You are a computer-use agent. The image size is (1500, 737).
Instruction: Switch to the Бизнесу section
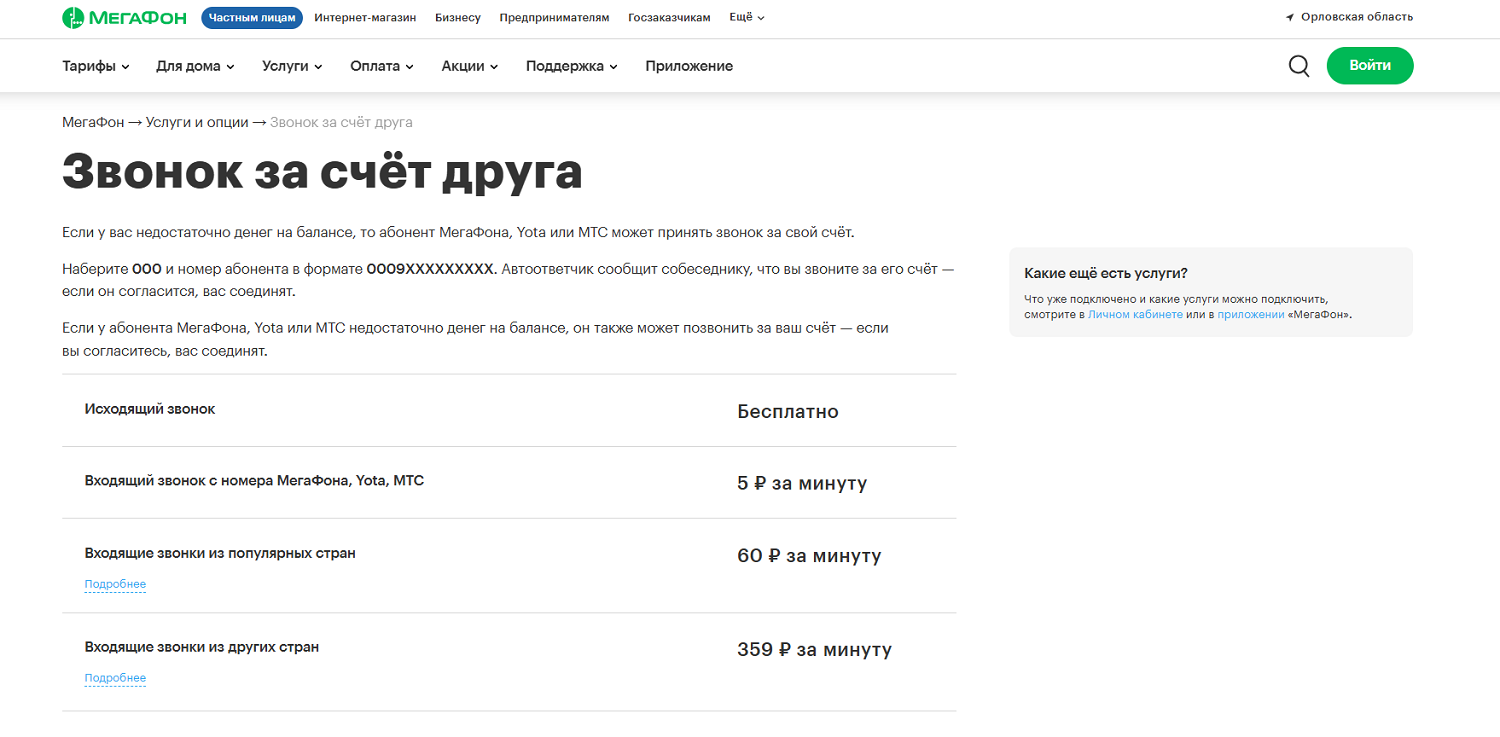(458, 17)
